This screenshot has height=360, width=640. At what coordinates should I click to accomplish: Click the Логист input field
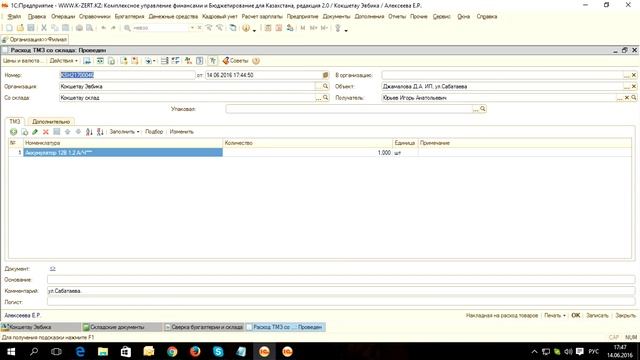(341, 302)
